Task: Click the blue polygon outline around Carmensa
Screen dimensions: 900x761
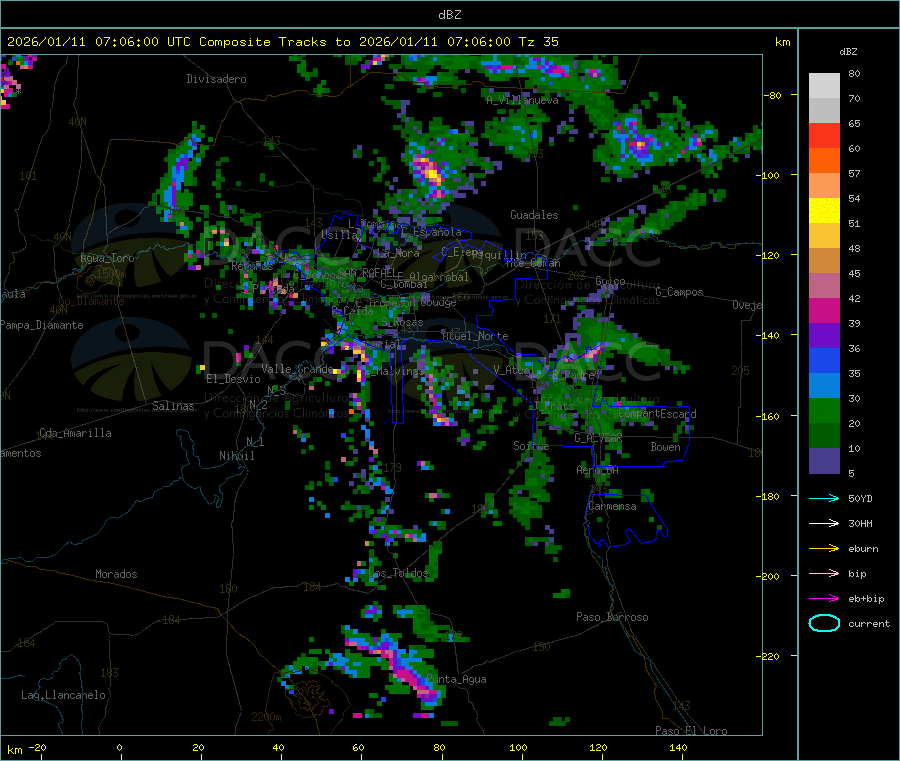Action: 626,521
